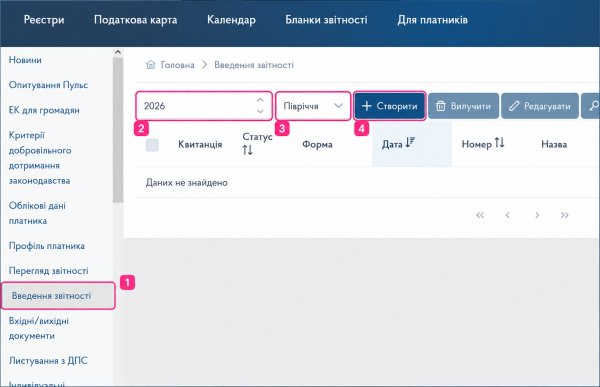
Task: Decrease the year with down arrow
Action: [x=260, y=111]
